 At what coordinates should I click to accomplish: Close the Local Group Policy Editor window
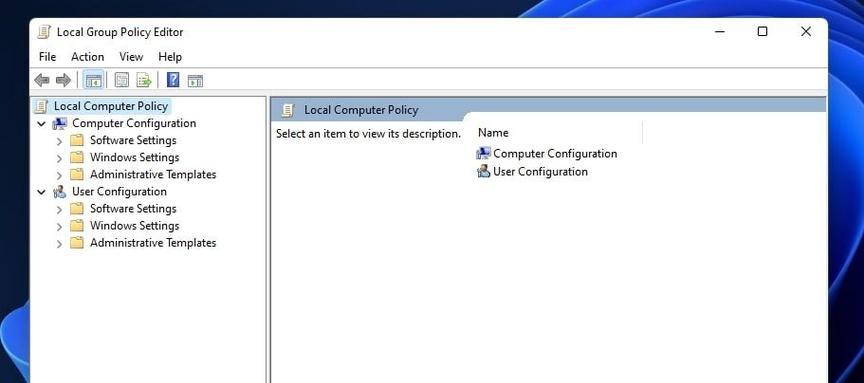806,32
